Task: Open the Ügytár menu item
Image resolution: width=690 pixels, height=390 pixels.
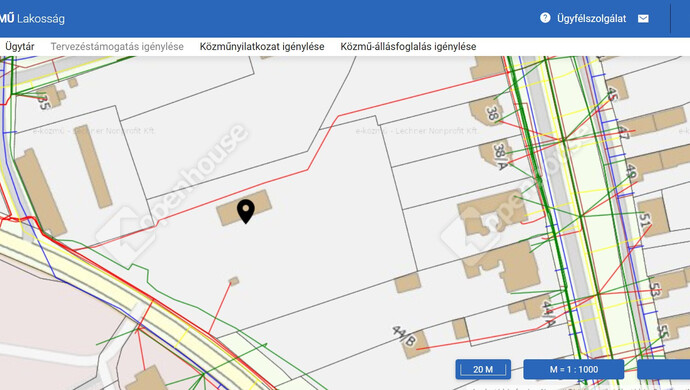Action: tap(20, 47)
